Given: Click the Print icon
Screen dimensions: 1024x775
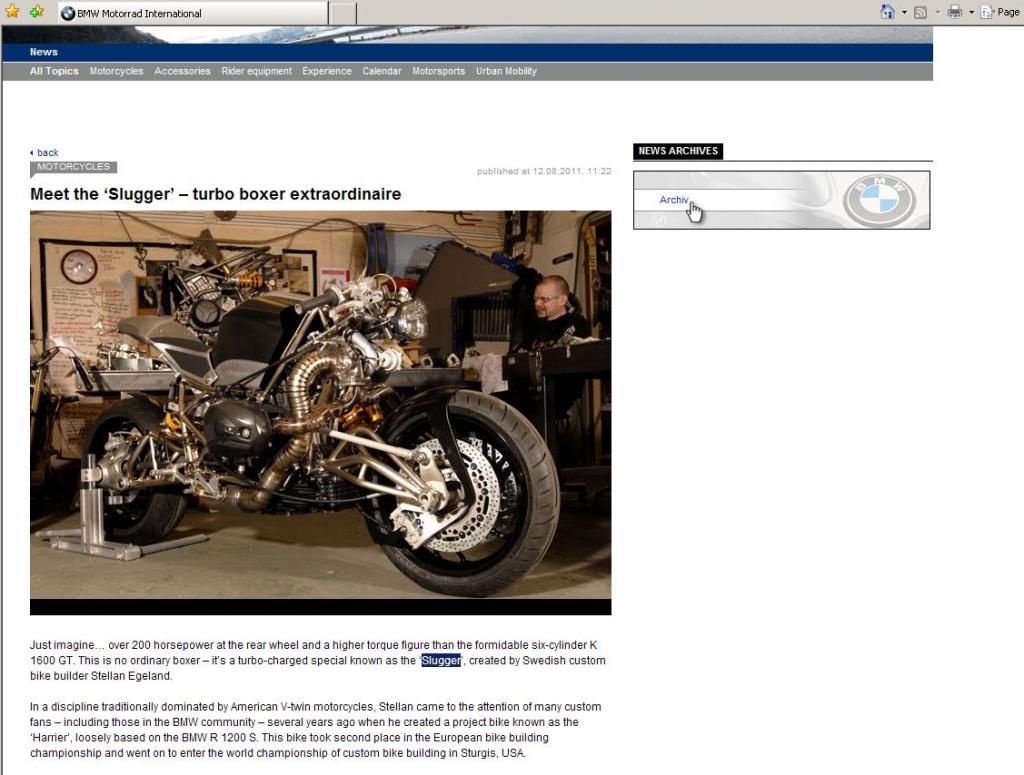Looking at the screenshot, I should pyautogui.click(x=955, y=12).
